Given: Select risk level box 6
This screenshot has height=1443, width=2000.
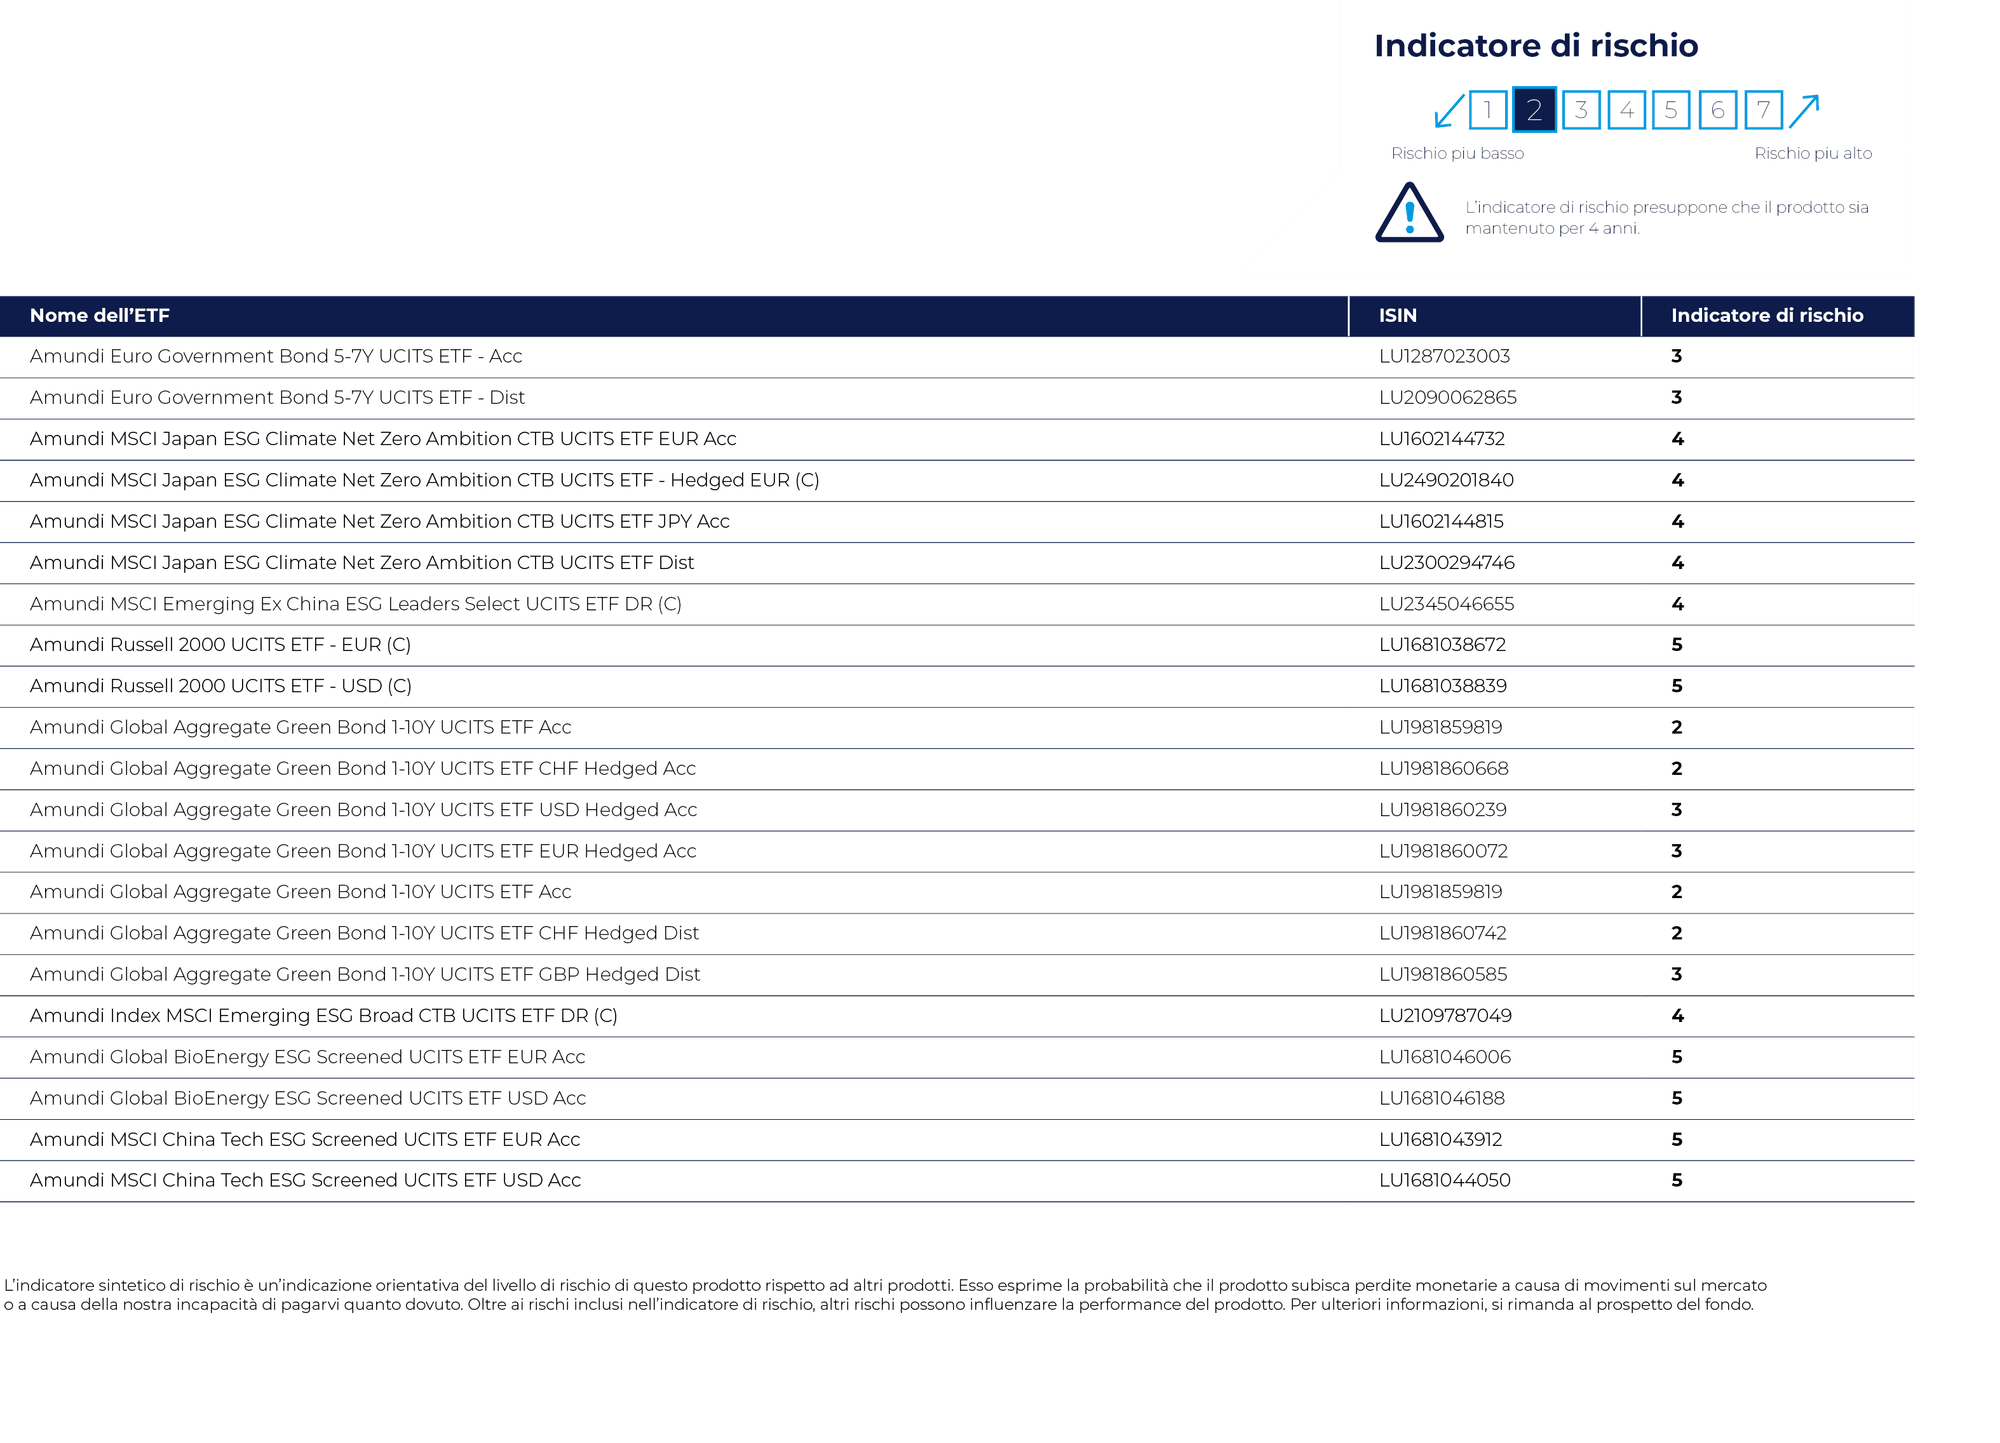Looking at the screenshot, I should click(1718, 110).
